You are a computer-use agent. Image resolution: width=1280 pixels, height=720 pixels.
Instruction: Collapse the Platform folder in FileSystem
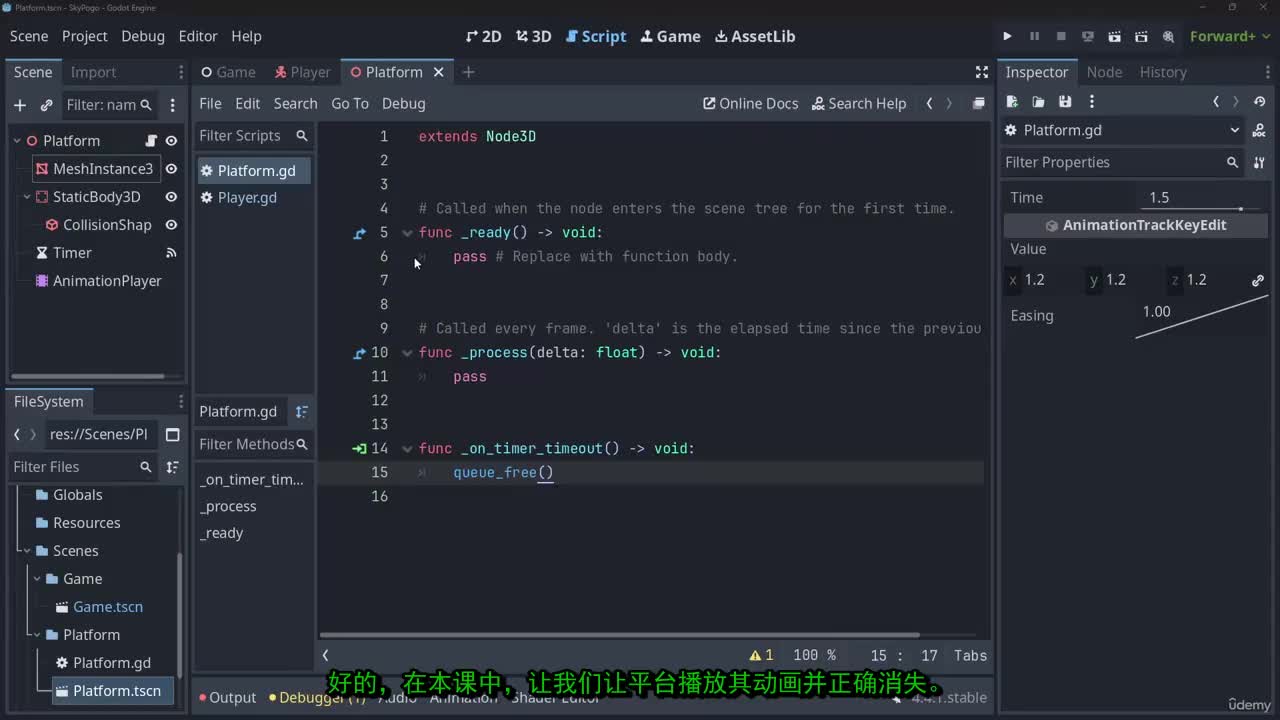pyautogui.click(x=37, y=635)
